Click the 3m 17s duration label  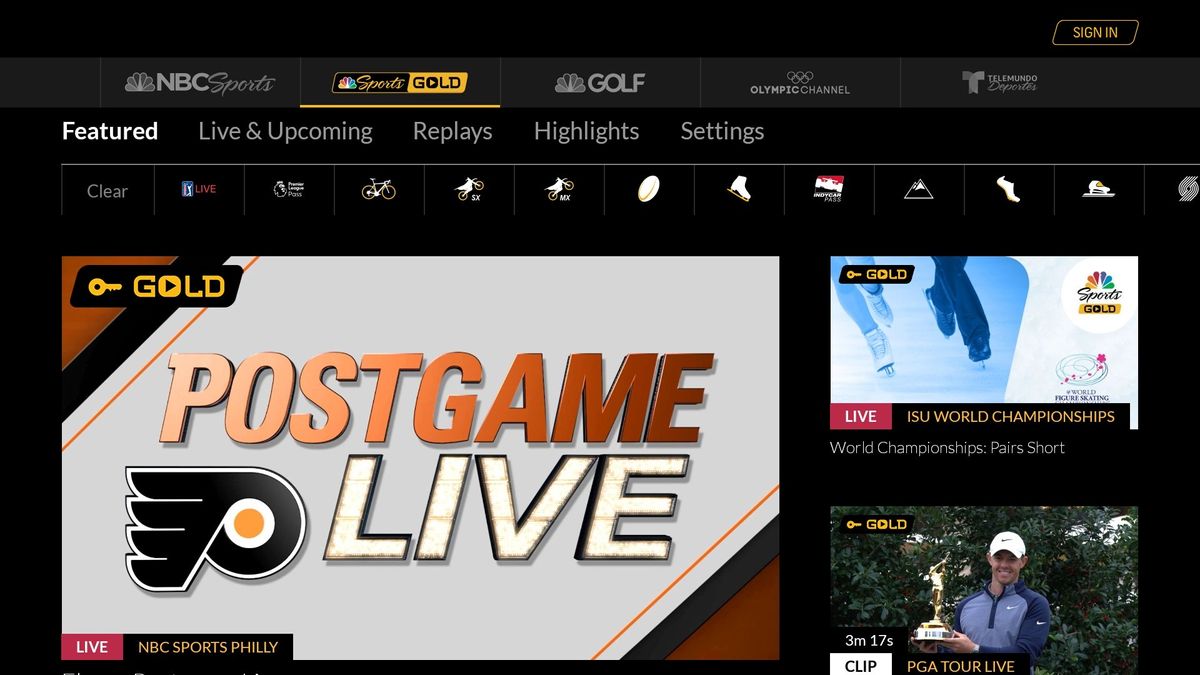point(869,640)
